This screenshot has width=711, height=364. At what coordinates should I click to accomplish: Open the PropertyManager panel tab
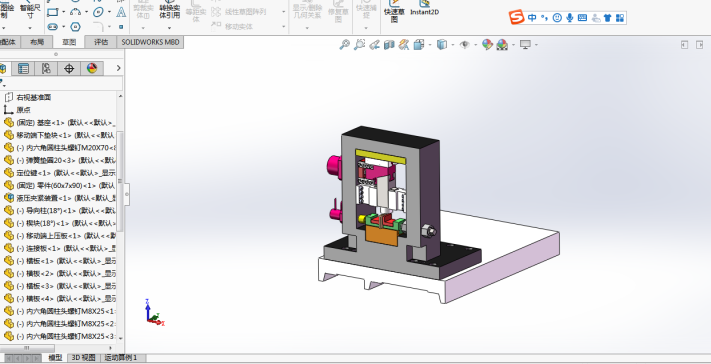pyautogui.click(x=23, y=68)
